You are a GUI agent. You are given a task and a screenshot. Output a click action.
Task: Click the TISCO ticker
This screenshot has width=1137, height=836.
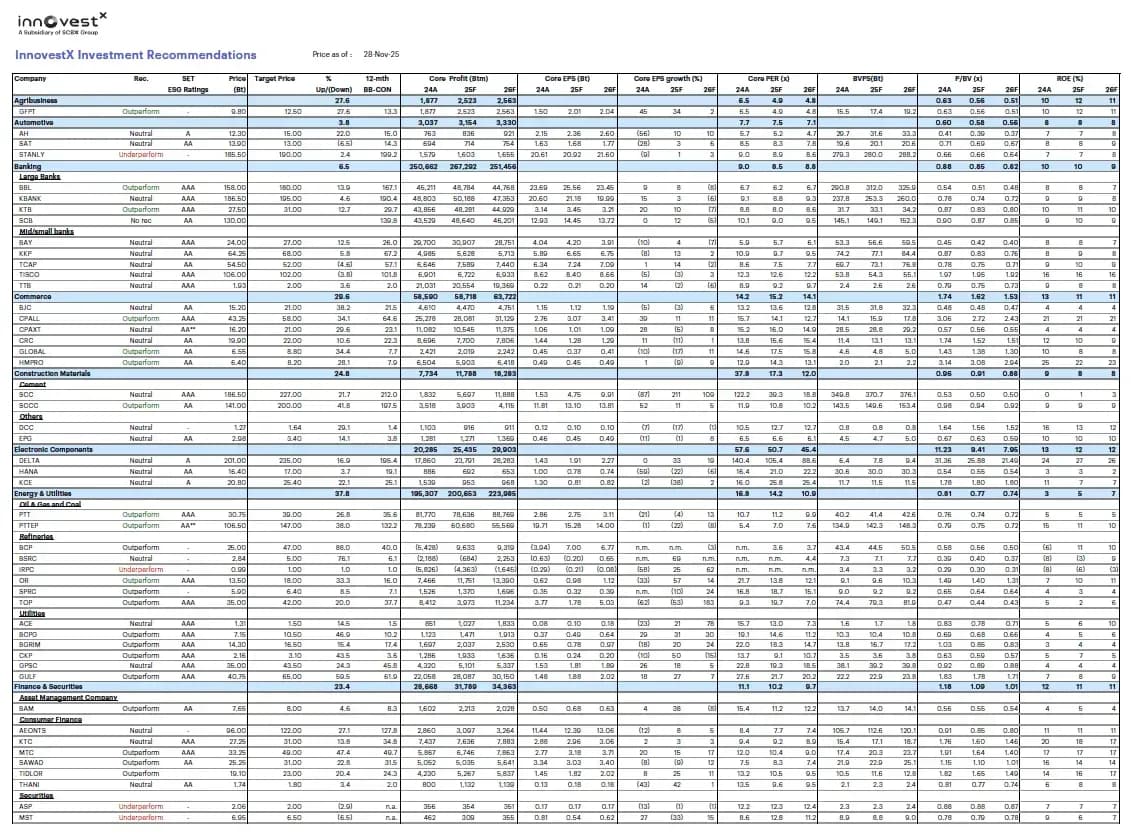click(x=29, y=275)
